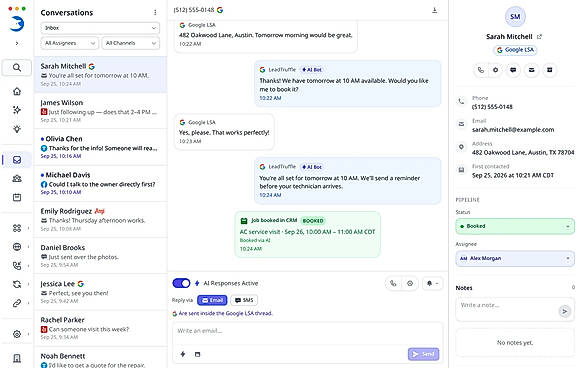Click the 482 Oakwood Lane address in profile
This screenshot has height=368, width=581.
tap(523, 152)
